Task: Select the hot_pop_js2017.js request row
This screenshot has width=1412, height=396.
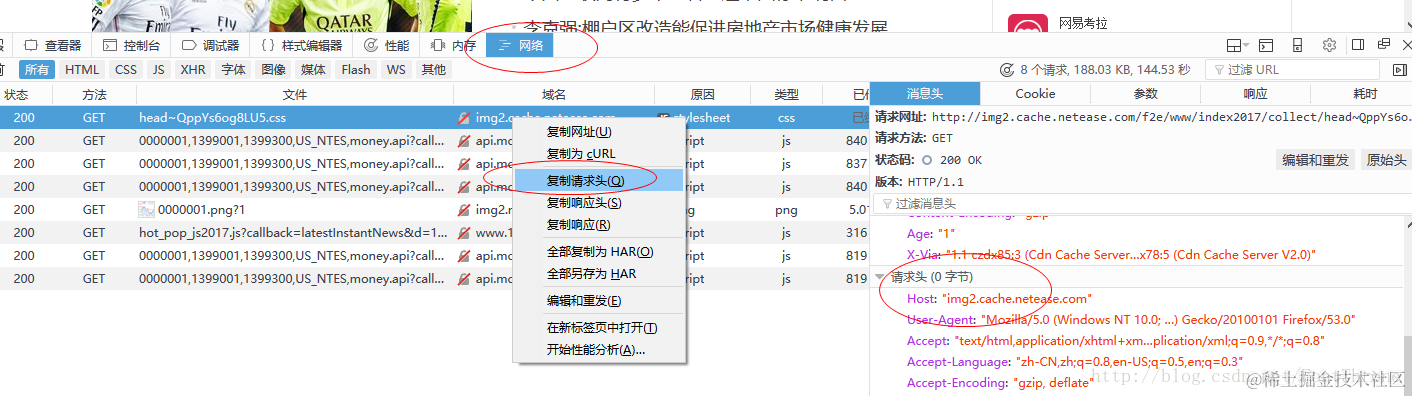Action: tap(434, 233)
